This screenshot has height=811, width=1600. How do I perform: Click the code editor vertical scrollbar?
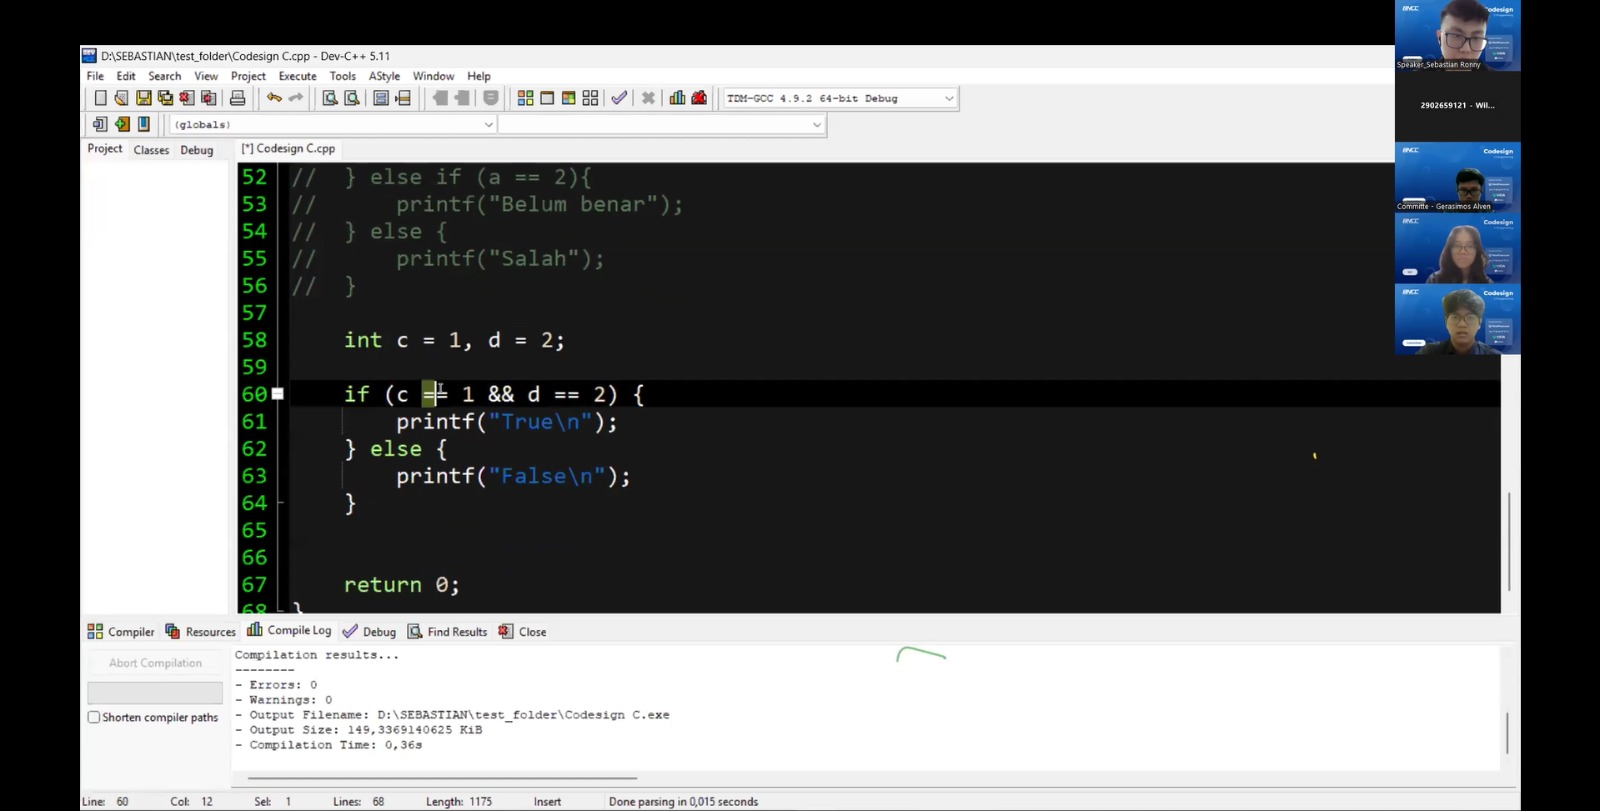1509,540
